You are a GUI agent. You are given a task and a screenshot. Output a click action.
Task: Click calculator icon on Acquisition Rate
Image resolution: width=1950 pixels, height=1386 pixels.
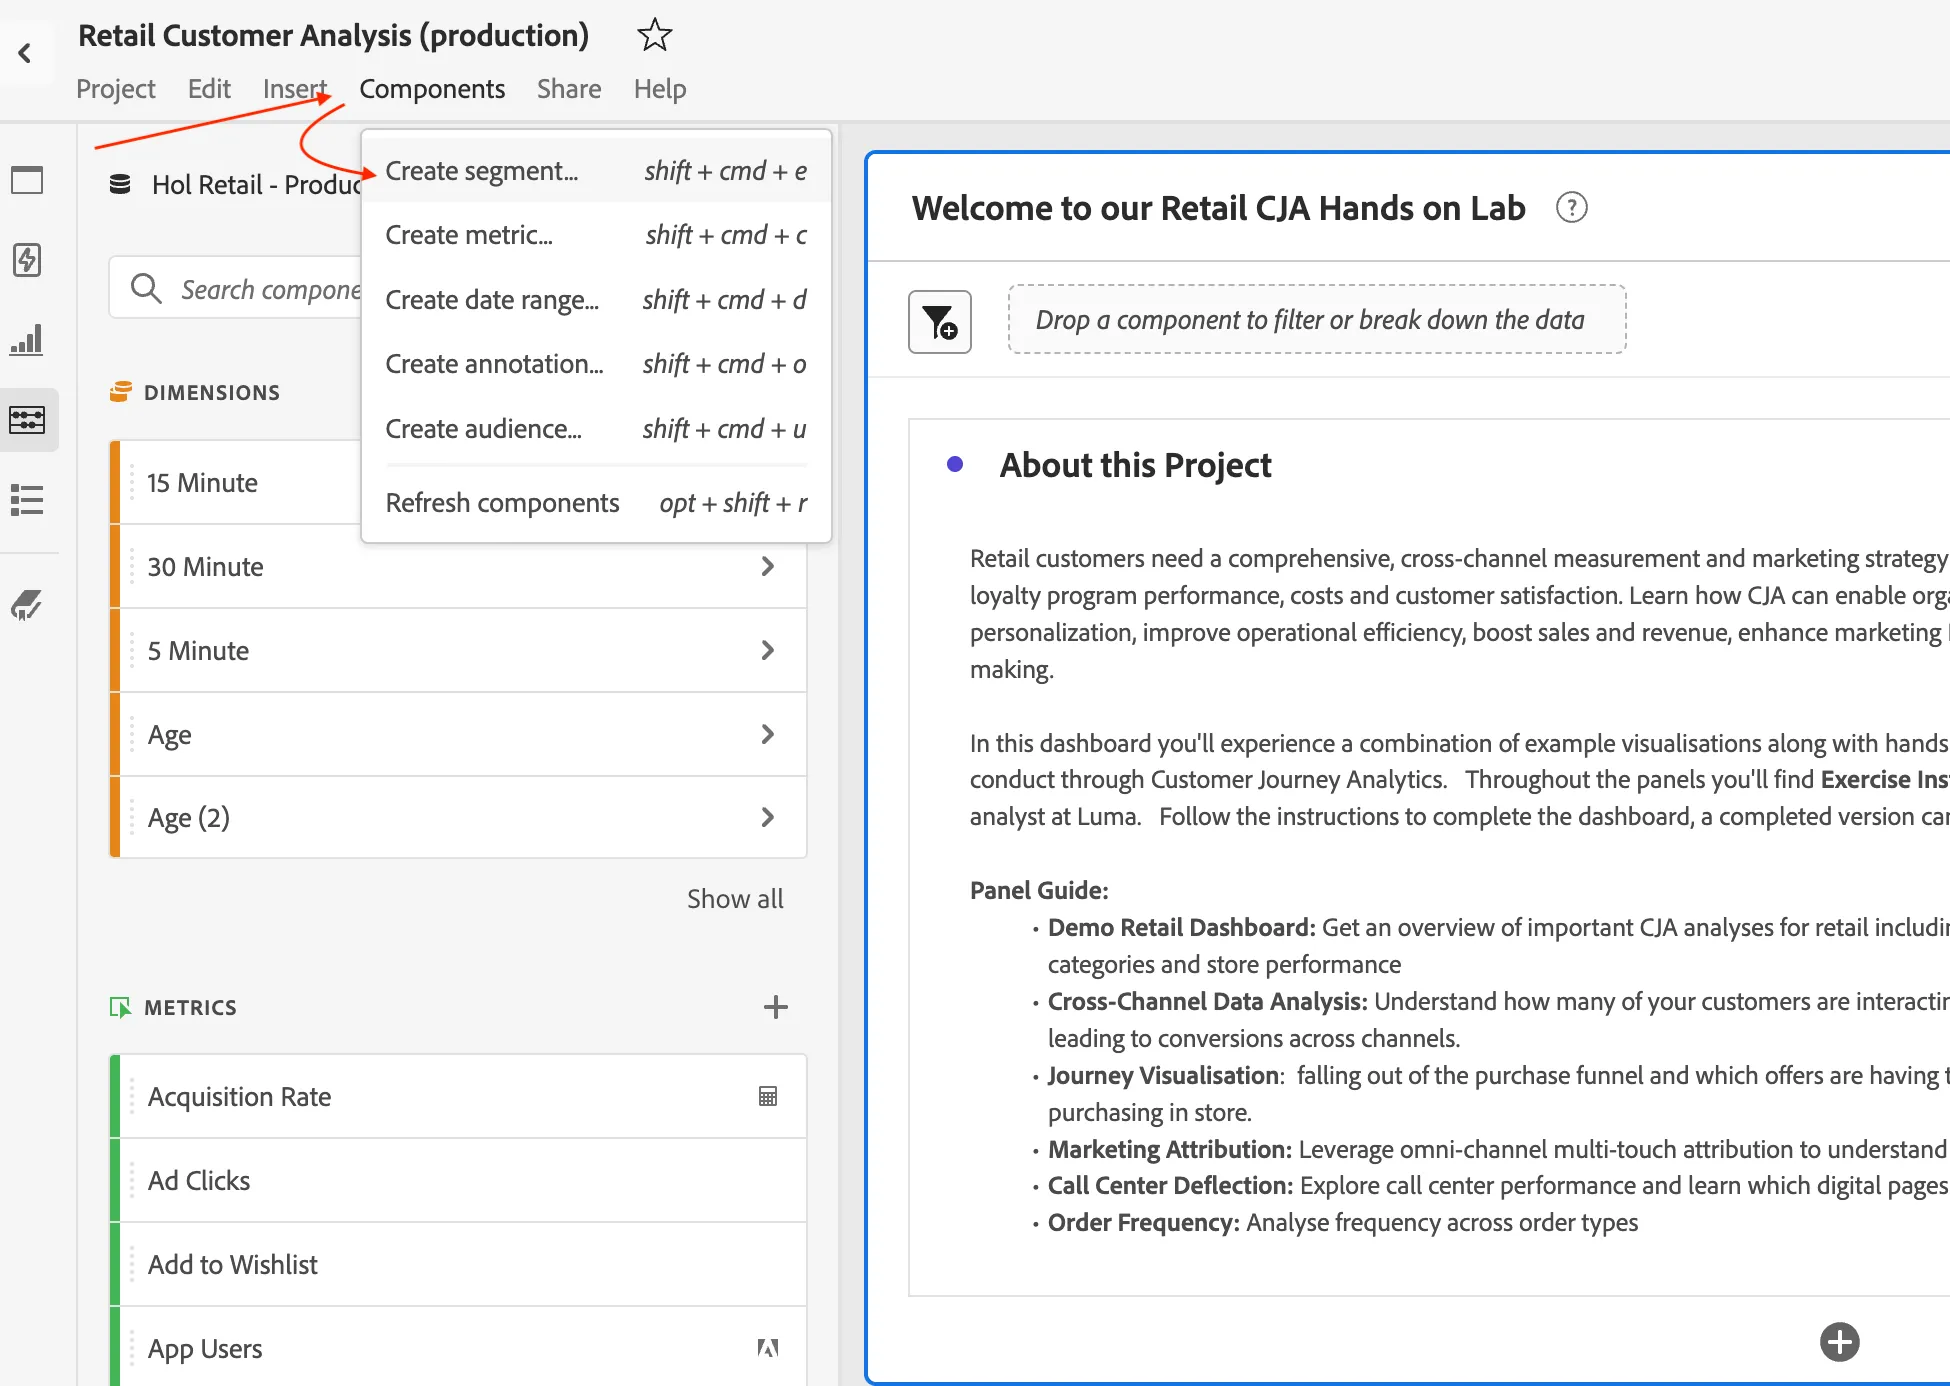click(x=768, y=1096)
